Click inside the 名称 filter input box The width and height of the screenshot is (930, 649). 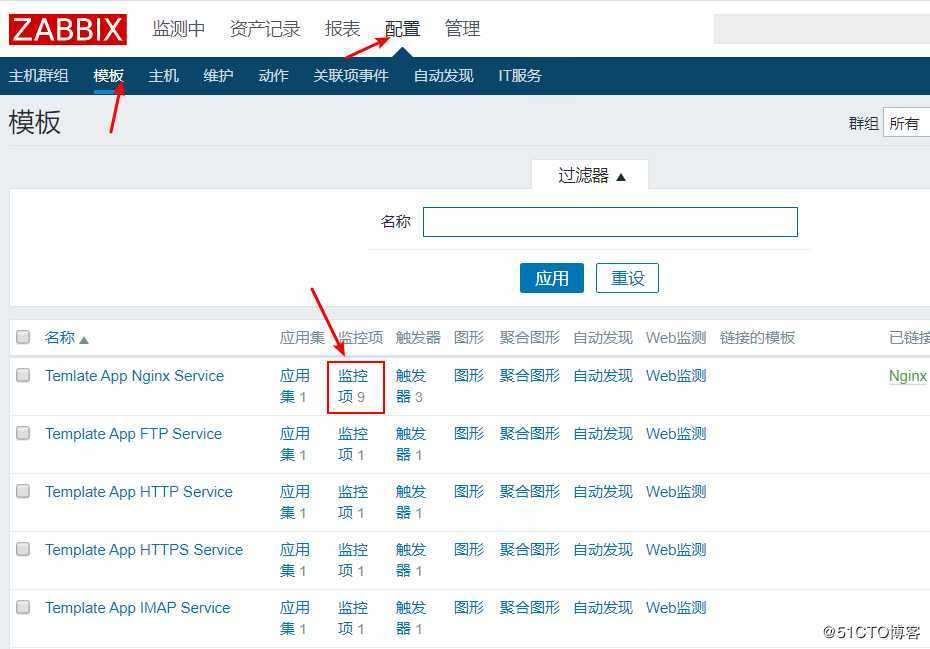click(x=610, y=221)
